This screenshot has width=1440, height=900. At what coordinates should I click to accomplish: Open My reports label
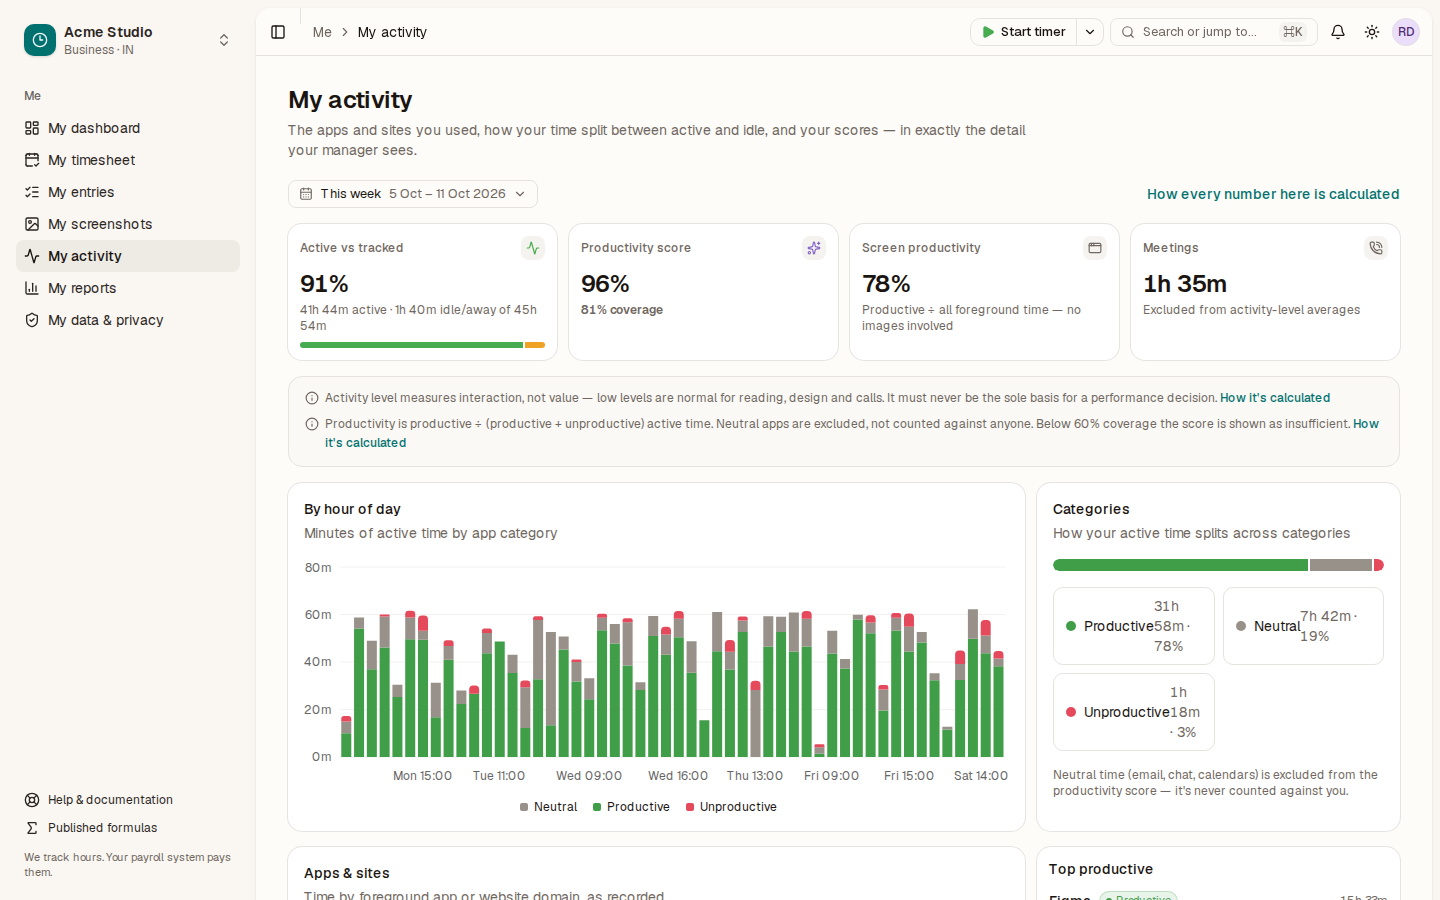[82, 288]
